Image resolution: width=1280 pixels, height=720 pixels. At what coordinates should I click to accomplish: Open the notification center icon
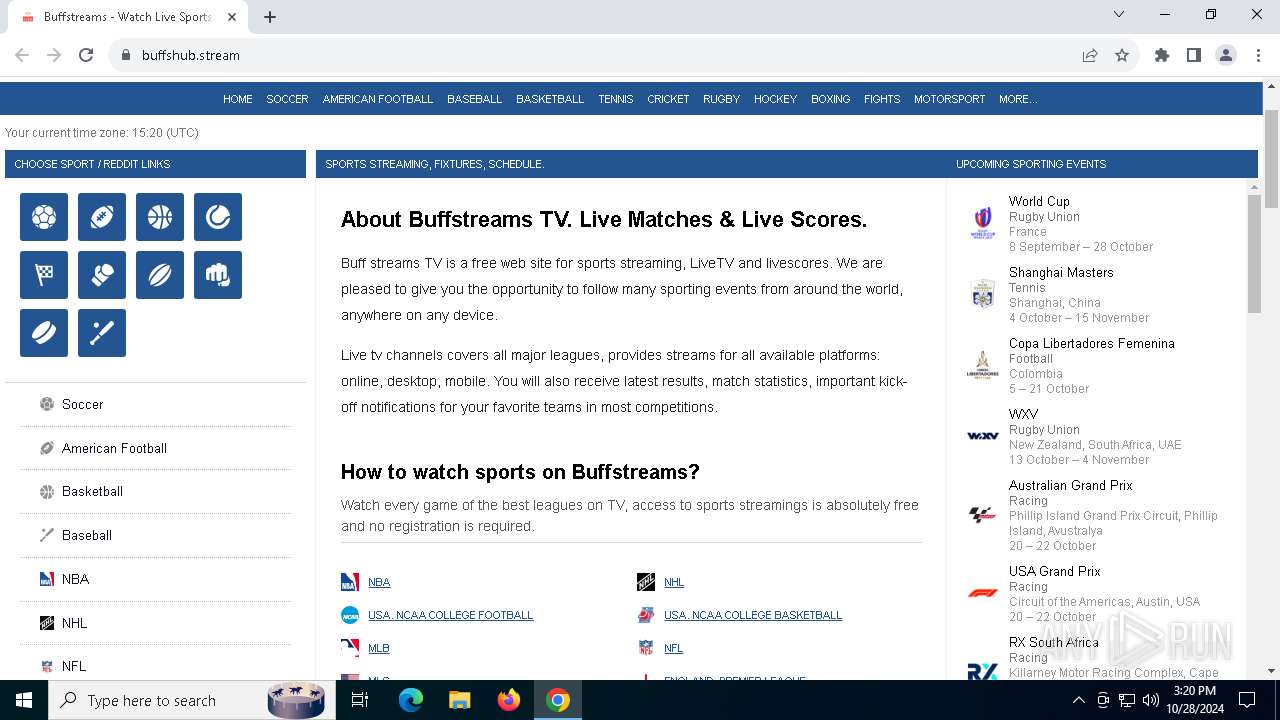[x=1247, y=700]
